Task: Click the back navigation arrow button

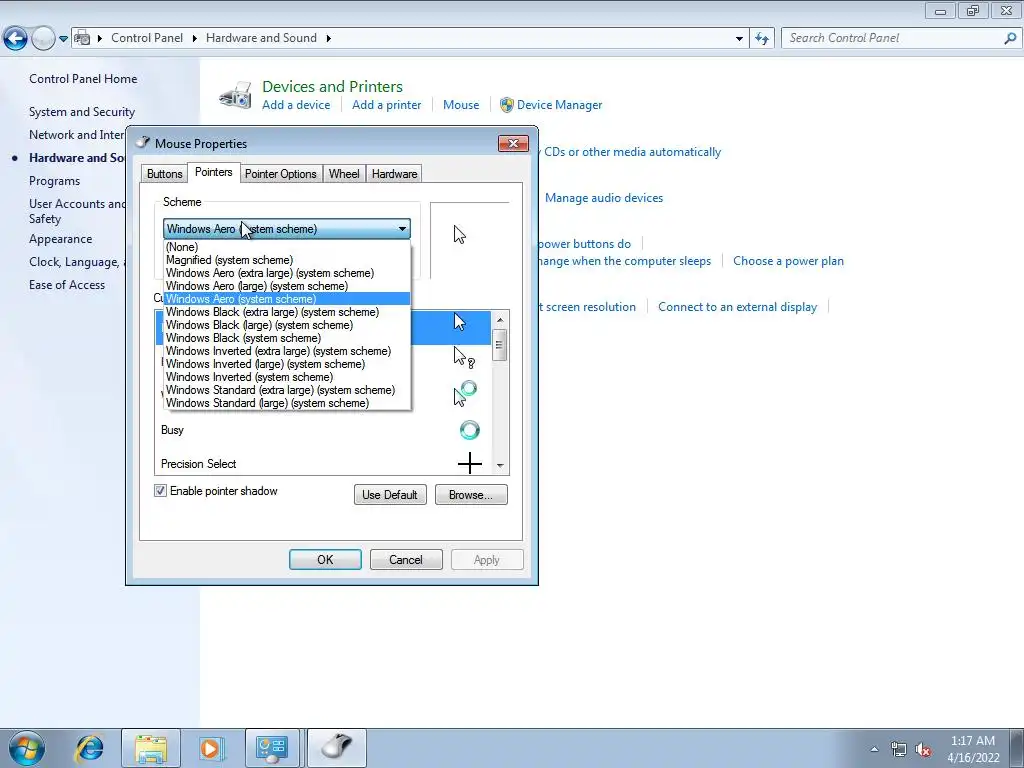Action: (15, 39)
